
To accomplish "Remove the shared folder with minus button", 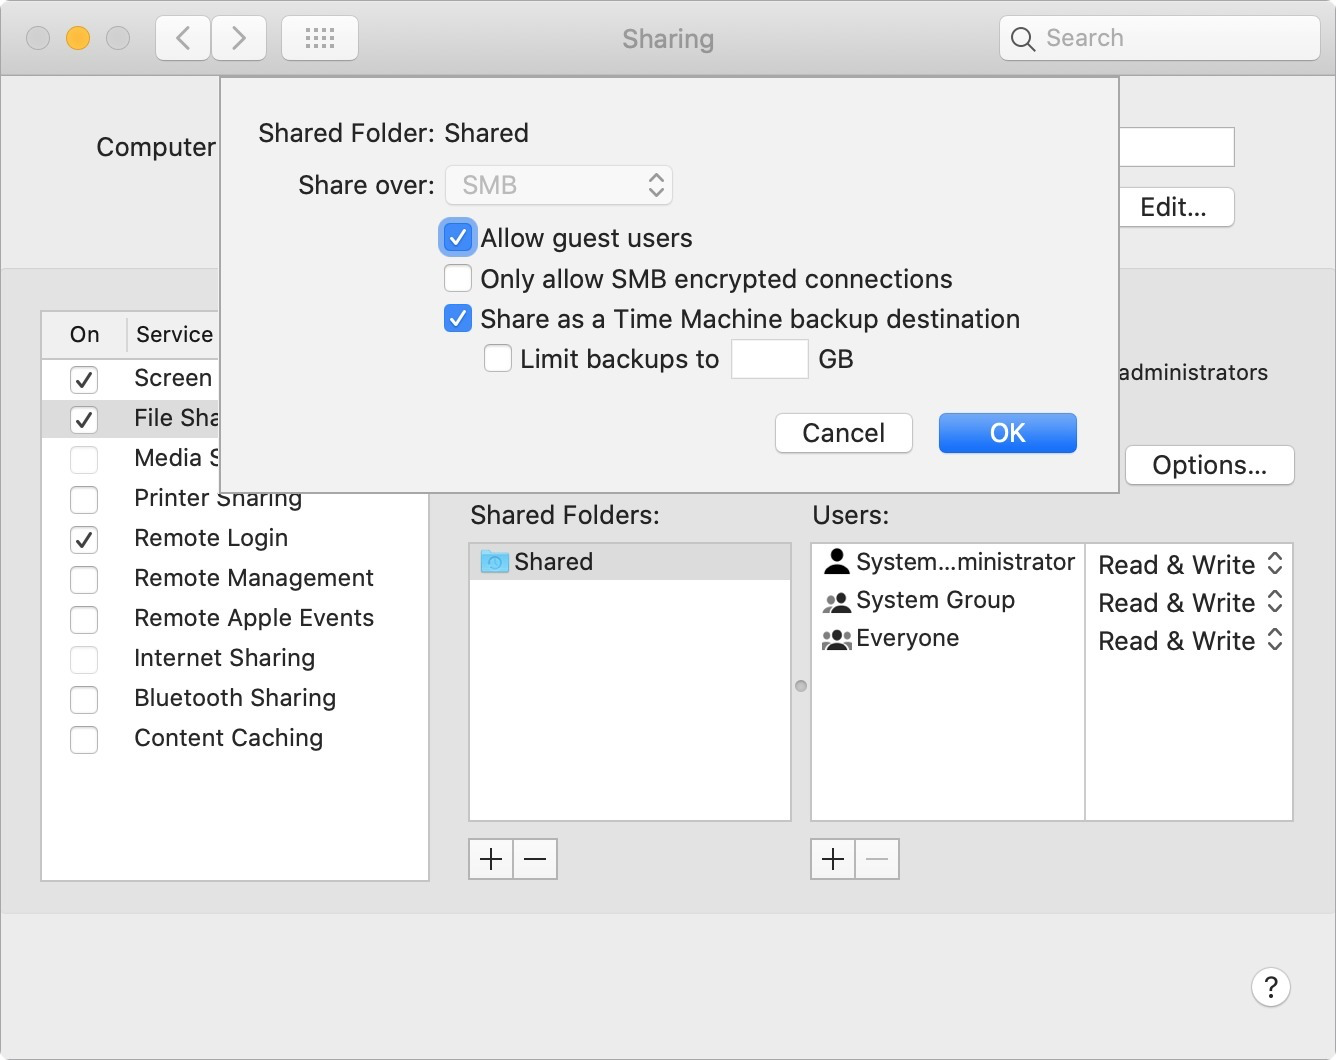I will coord(535,859).
